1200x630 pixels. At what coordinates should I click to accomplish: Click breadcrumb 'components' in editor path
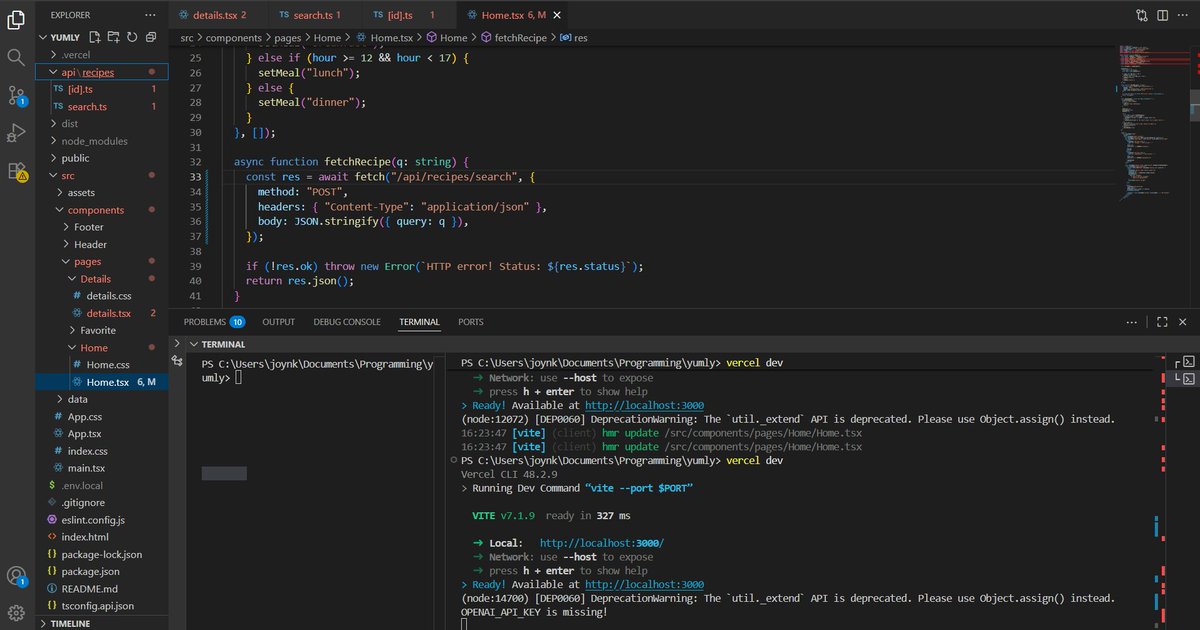click(234, 37)
